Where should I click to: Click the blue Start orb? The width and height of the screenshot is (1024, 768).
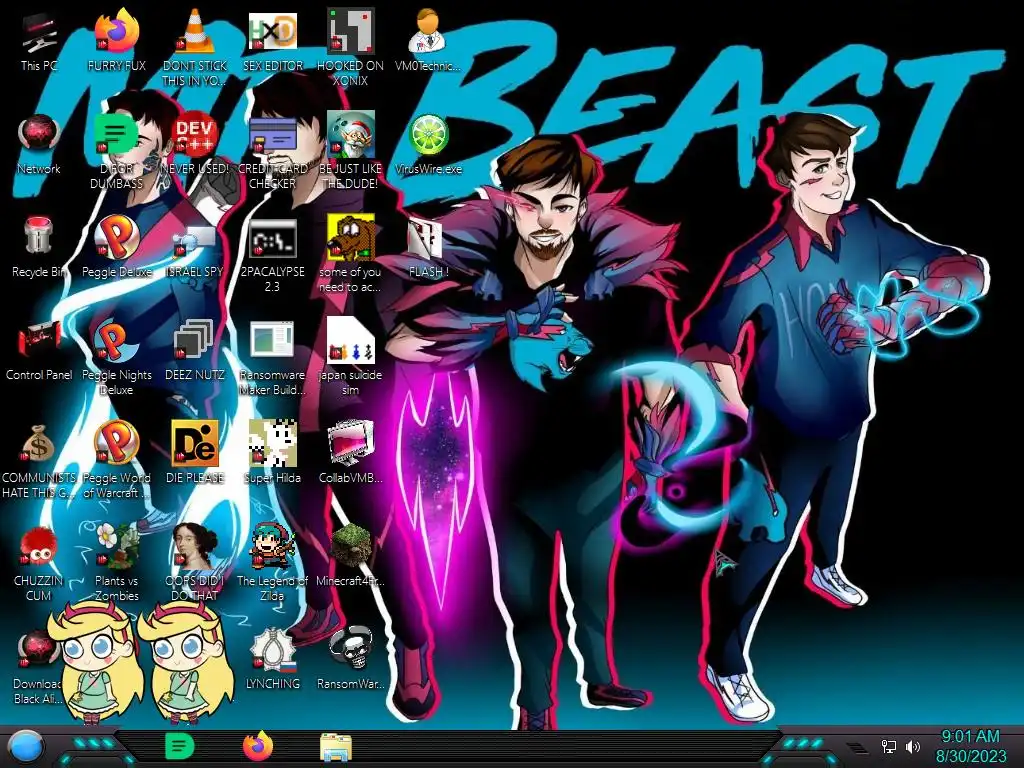[x=27, y=748]
